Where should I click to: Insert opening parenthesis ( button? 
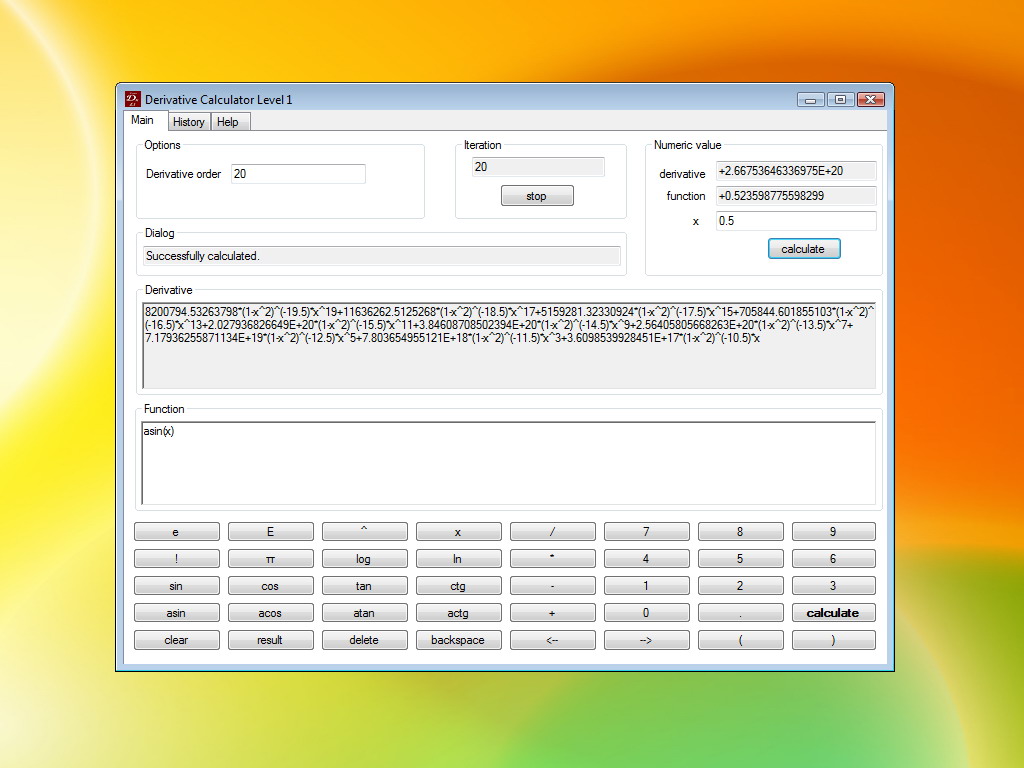tap(741, 640)
